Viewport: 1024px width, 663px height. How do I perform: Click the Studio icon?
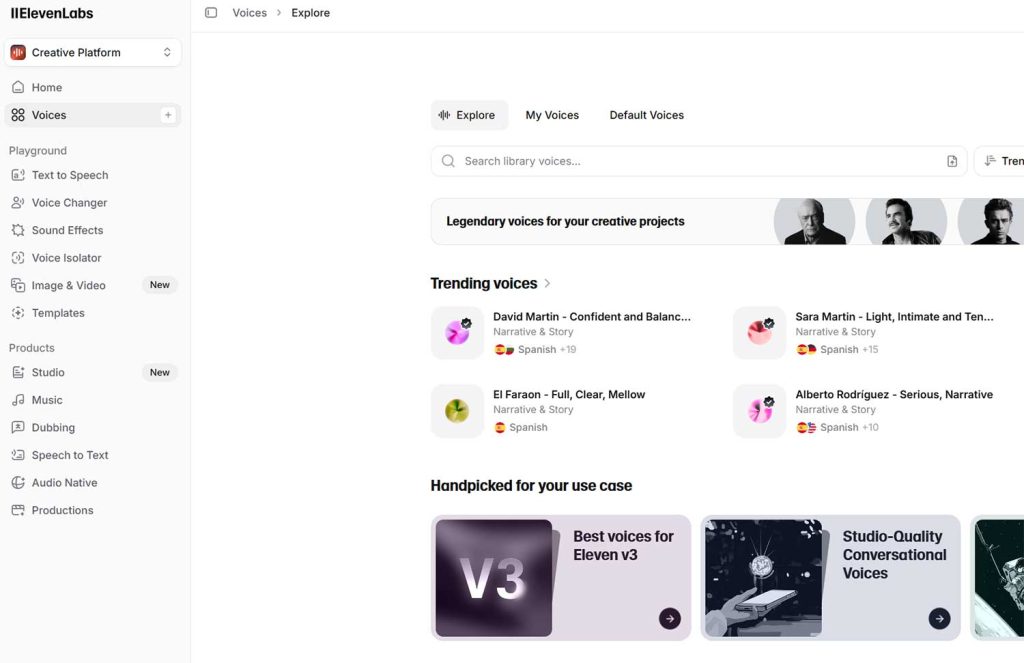pyautogui.click(x=18, y=372)
